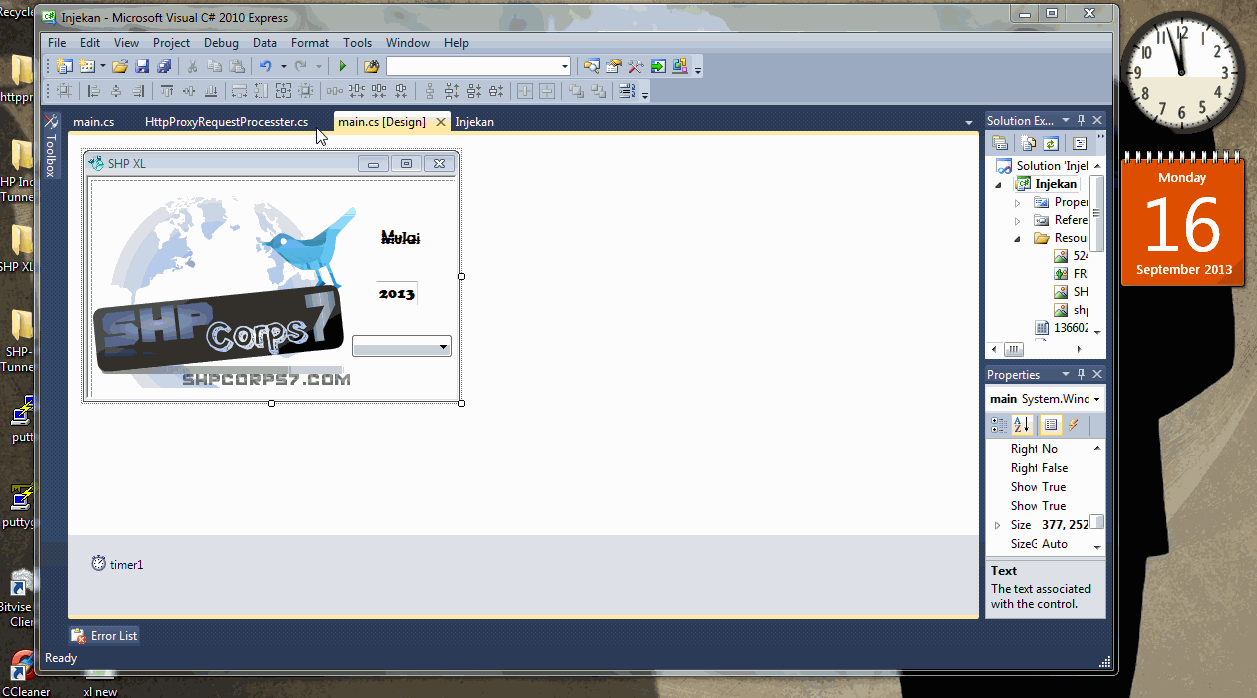Viewport: 1257px width, 698px height.
Task: Open Properties Window toolbar icon
Action: tap(614, 66)
